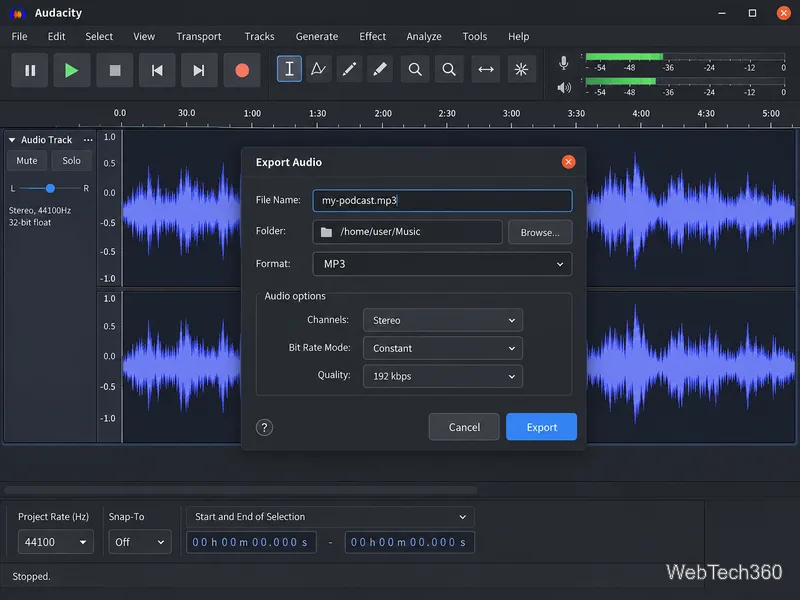
Task: Click the selection start time field
Action: click(x=251, y=542)
